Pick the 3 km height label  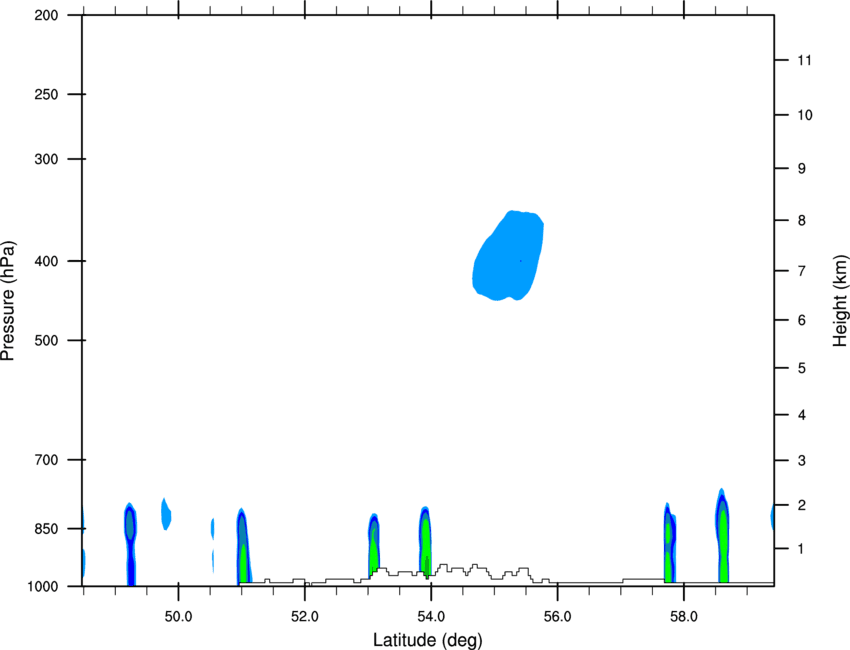click(x=802, y=461)
